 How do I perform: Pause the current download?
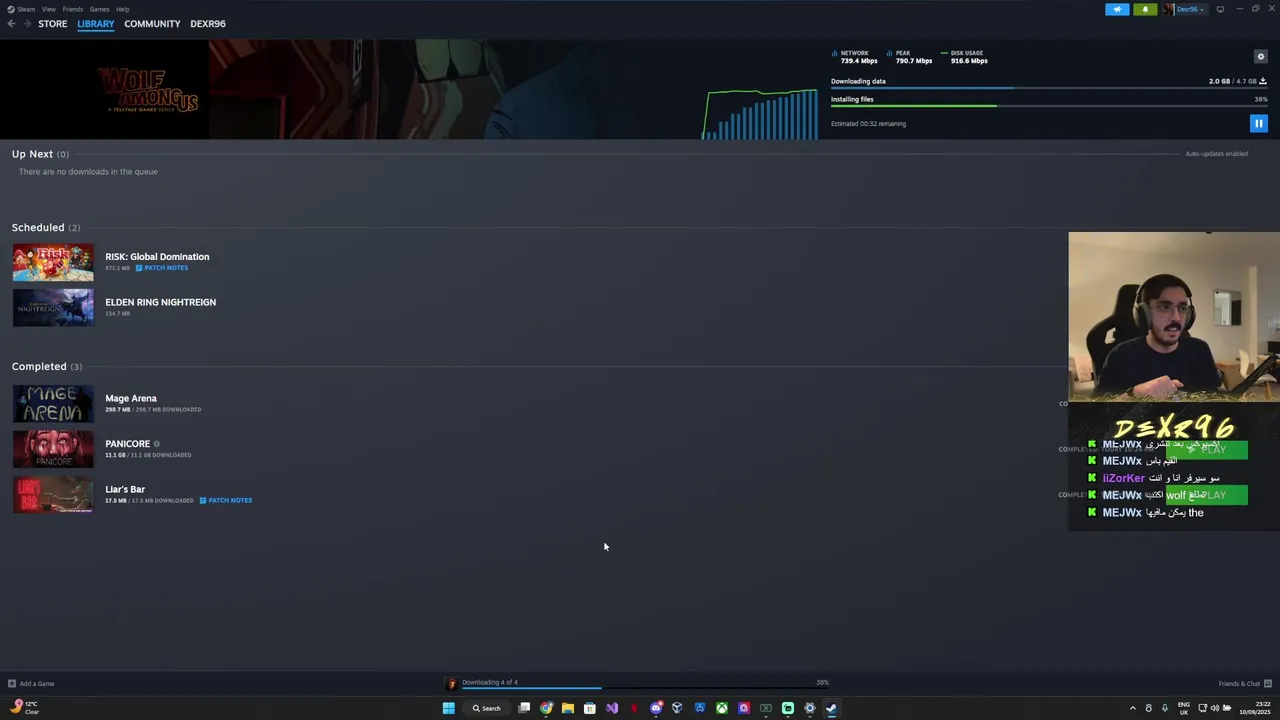[x=1258, y=124]
